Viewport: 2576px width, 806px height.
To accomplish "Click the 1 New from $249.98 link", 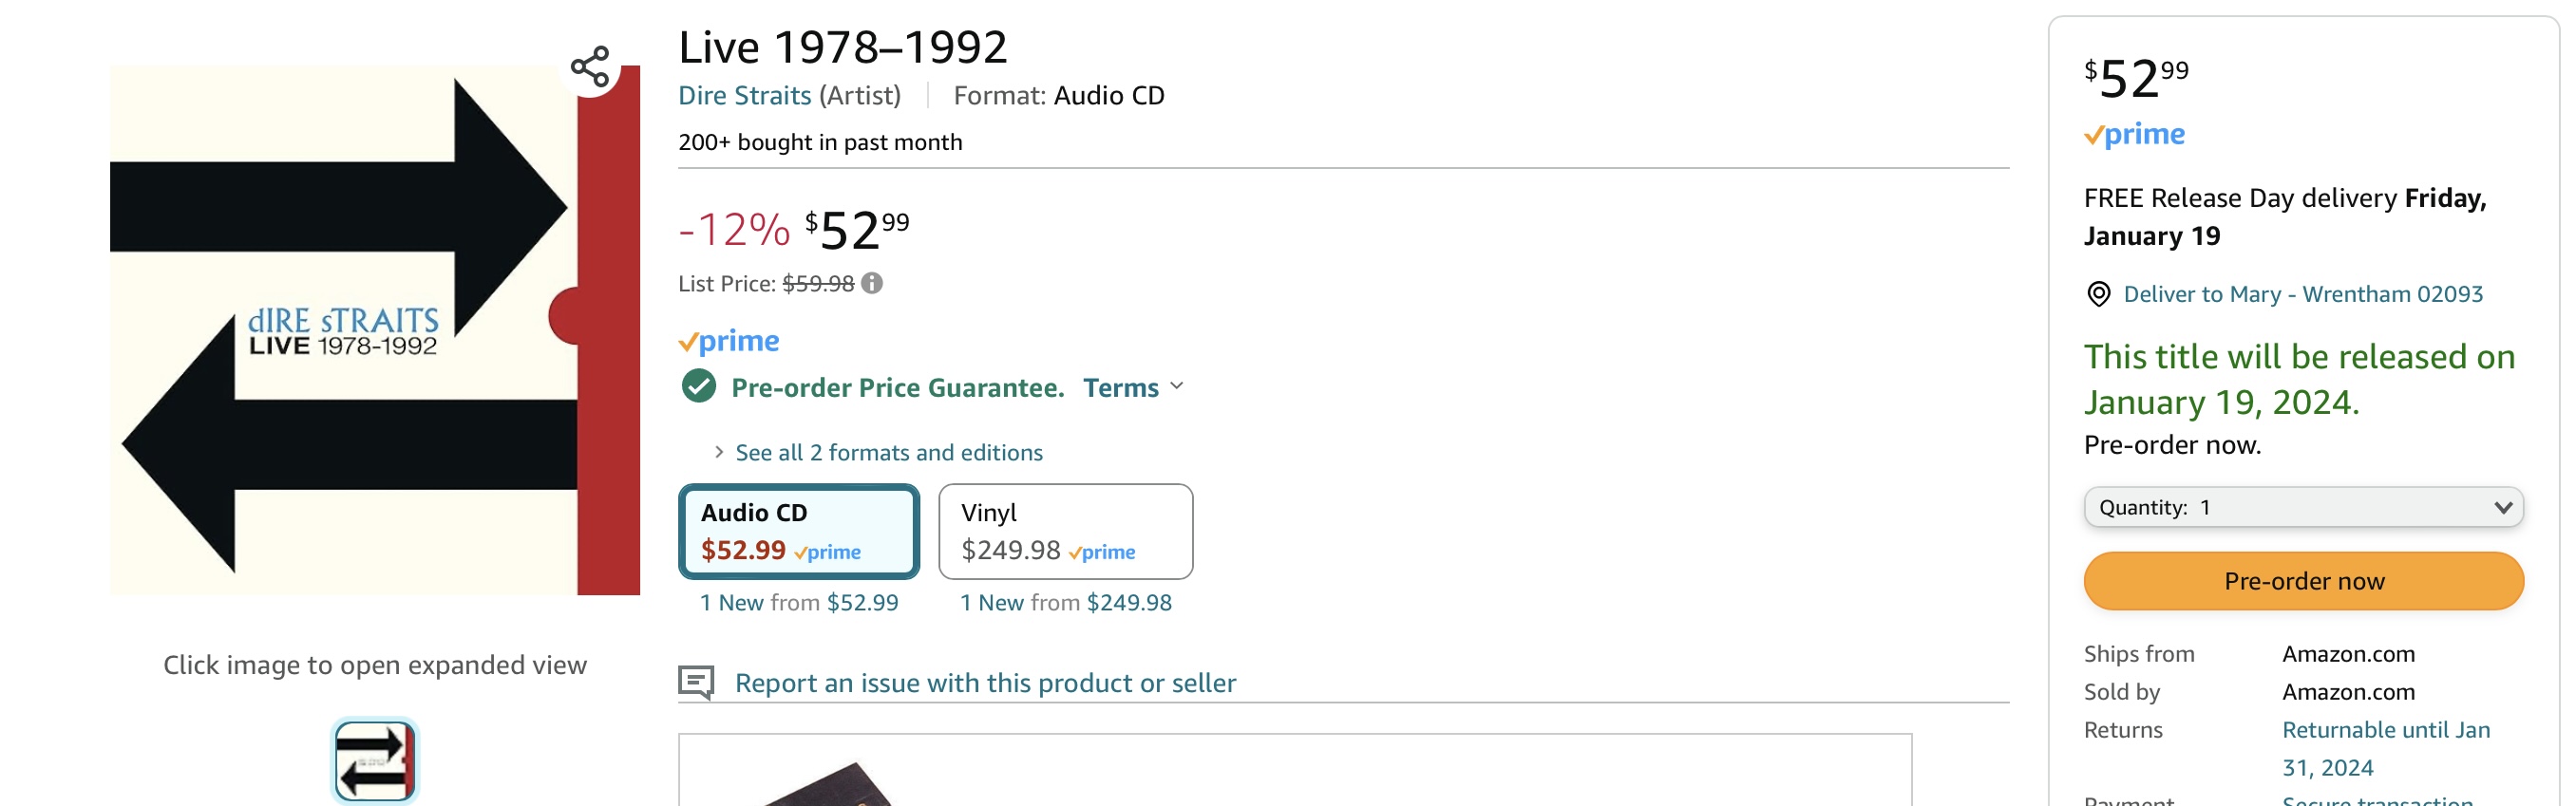I will [1066, 603].
